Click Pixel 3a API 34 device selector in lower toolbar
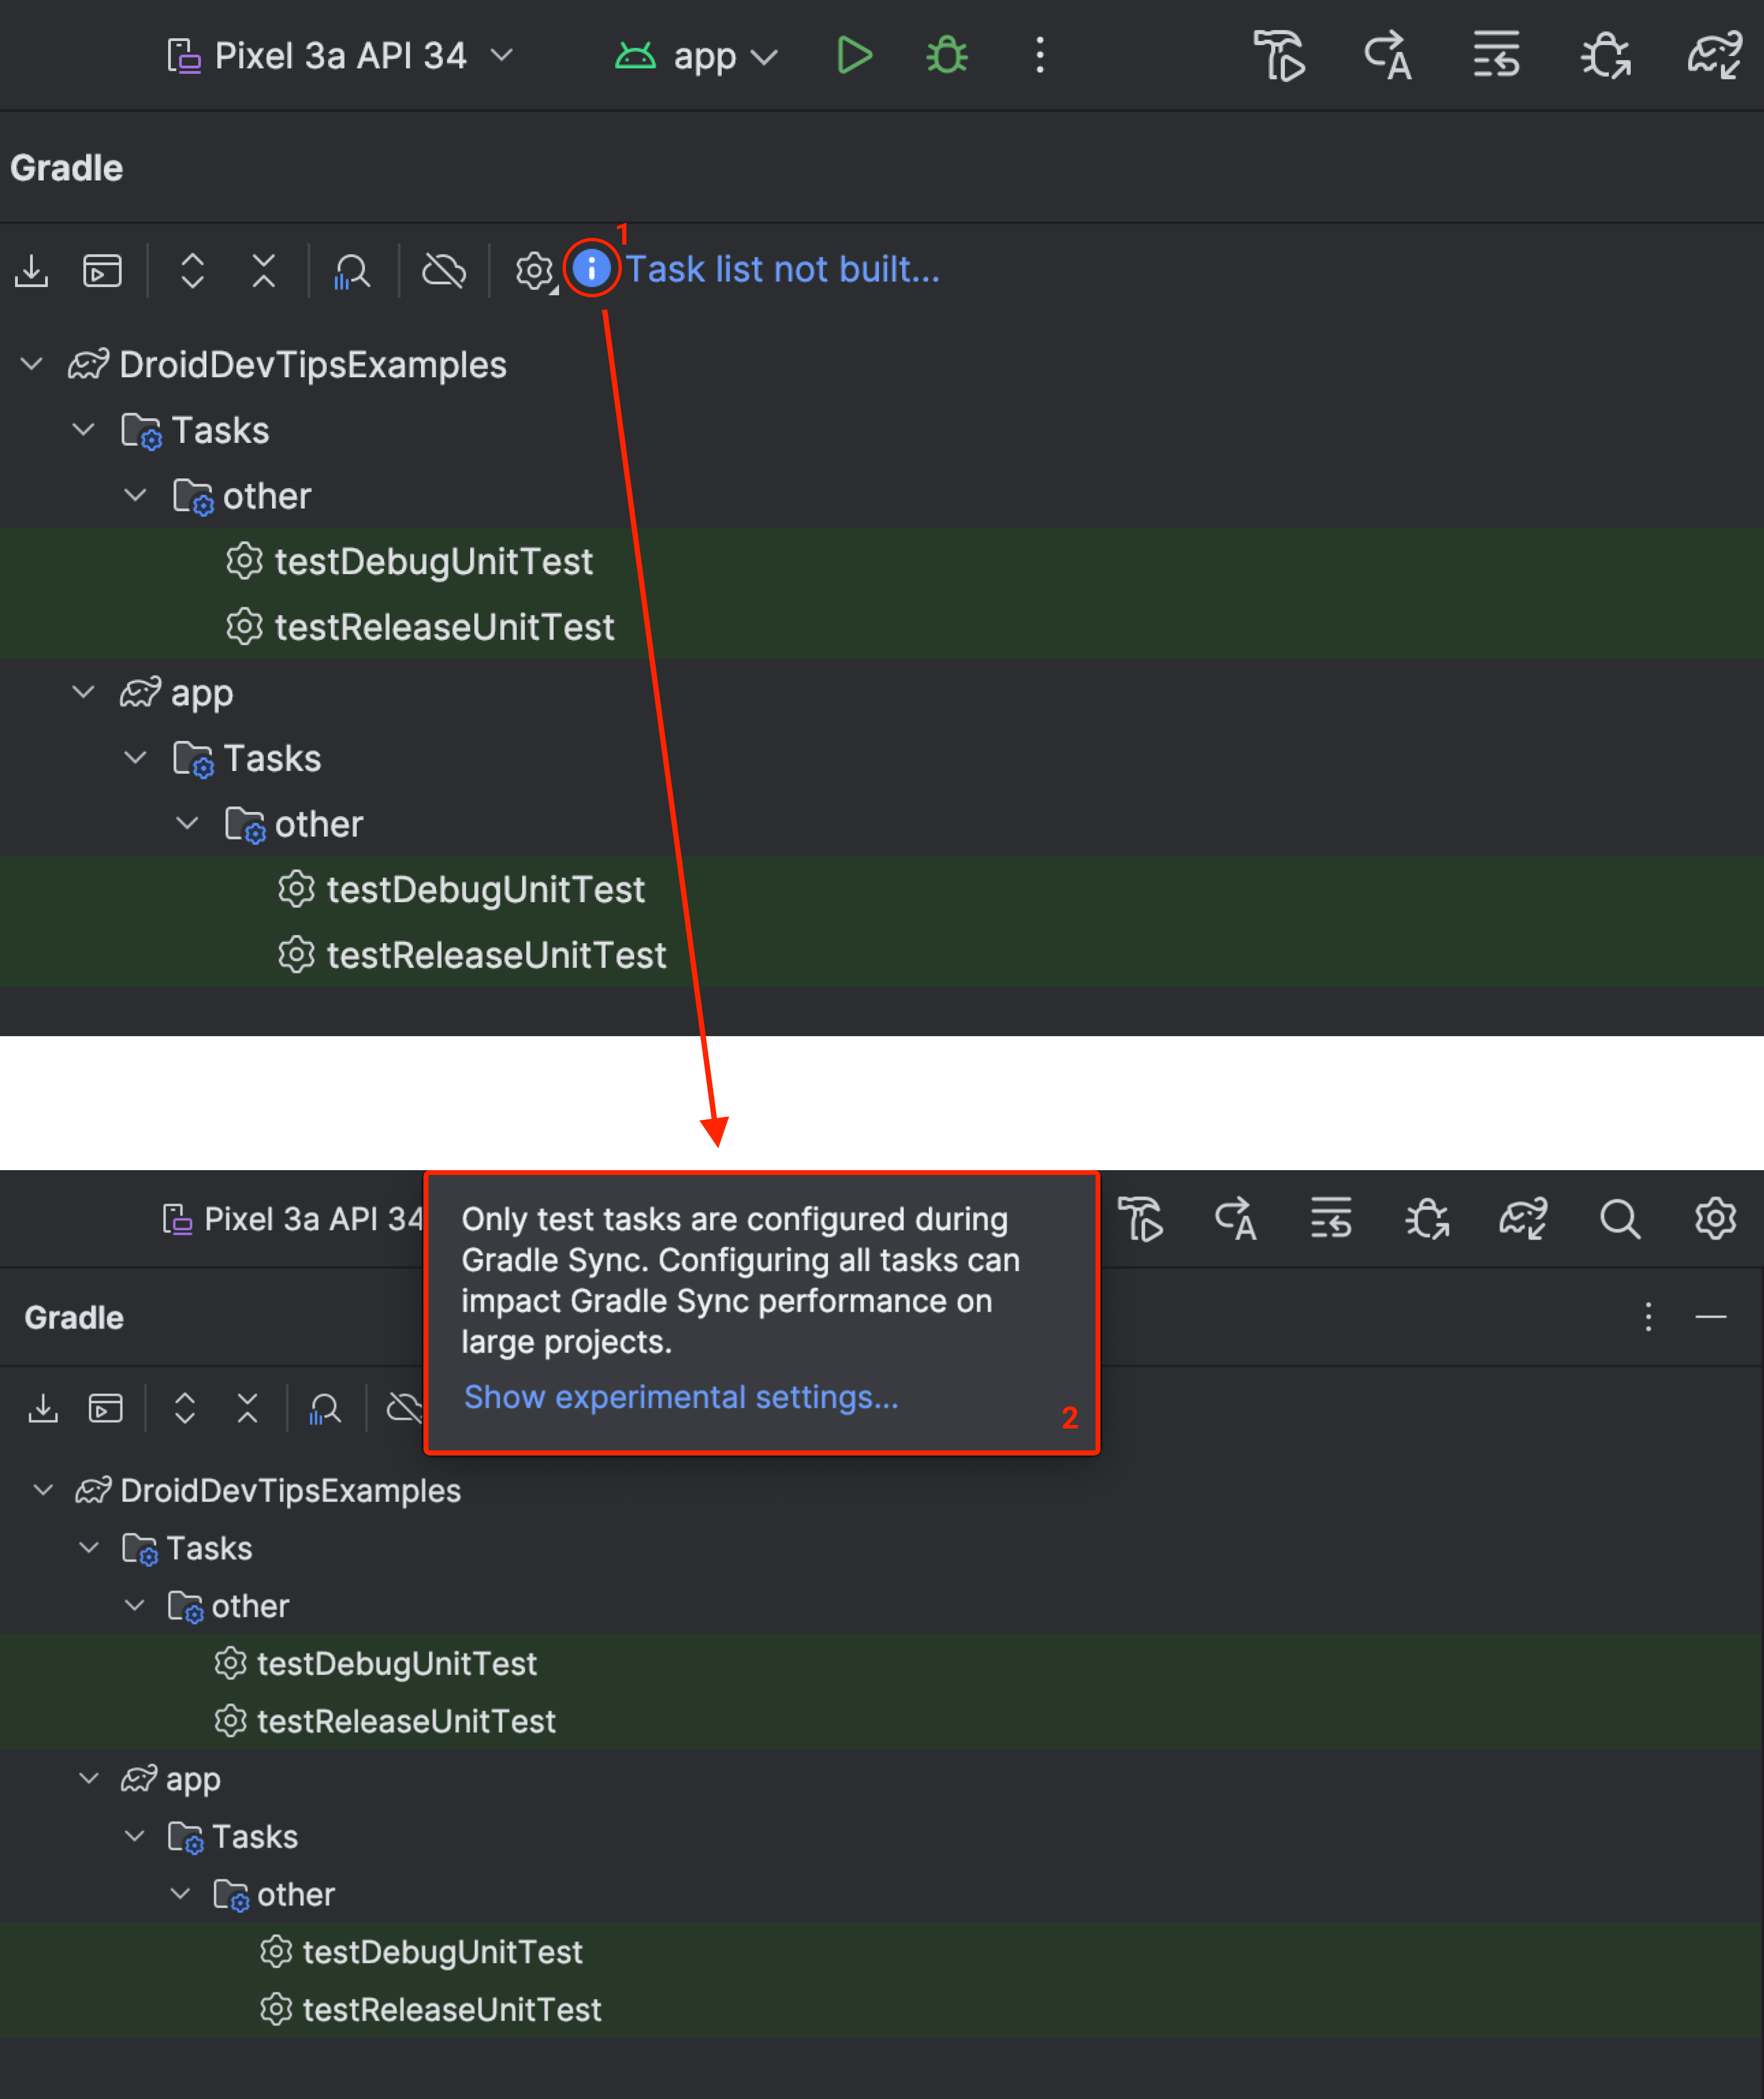1764x2099 pixels. (x=293, y=1219)
